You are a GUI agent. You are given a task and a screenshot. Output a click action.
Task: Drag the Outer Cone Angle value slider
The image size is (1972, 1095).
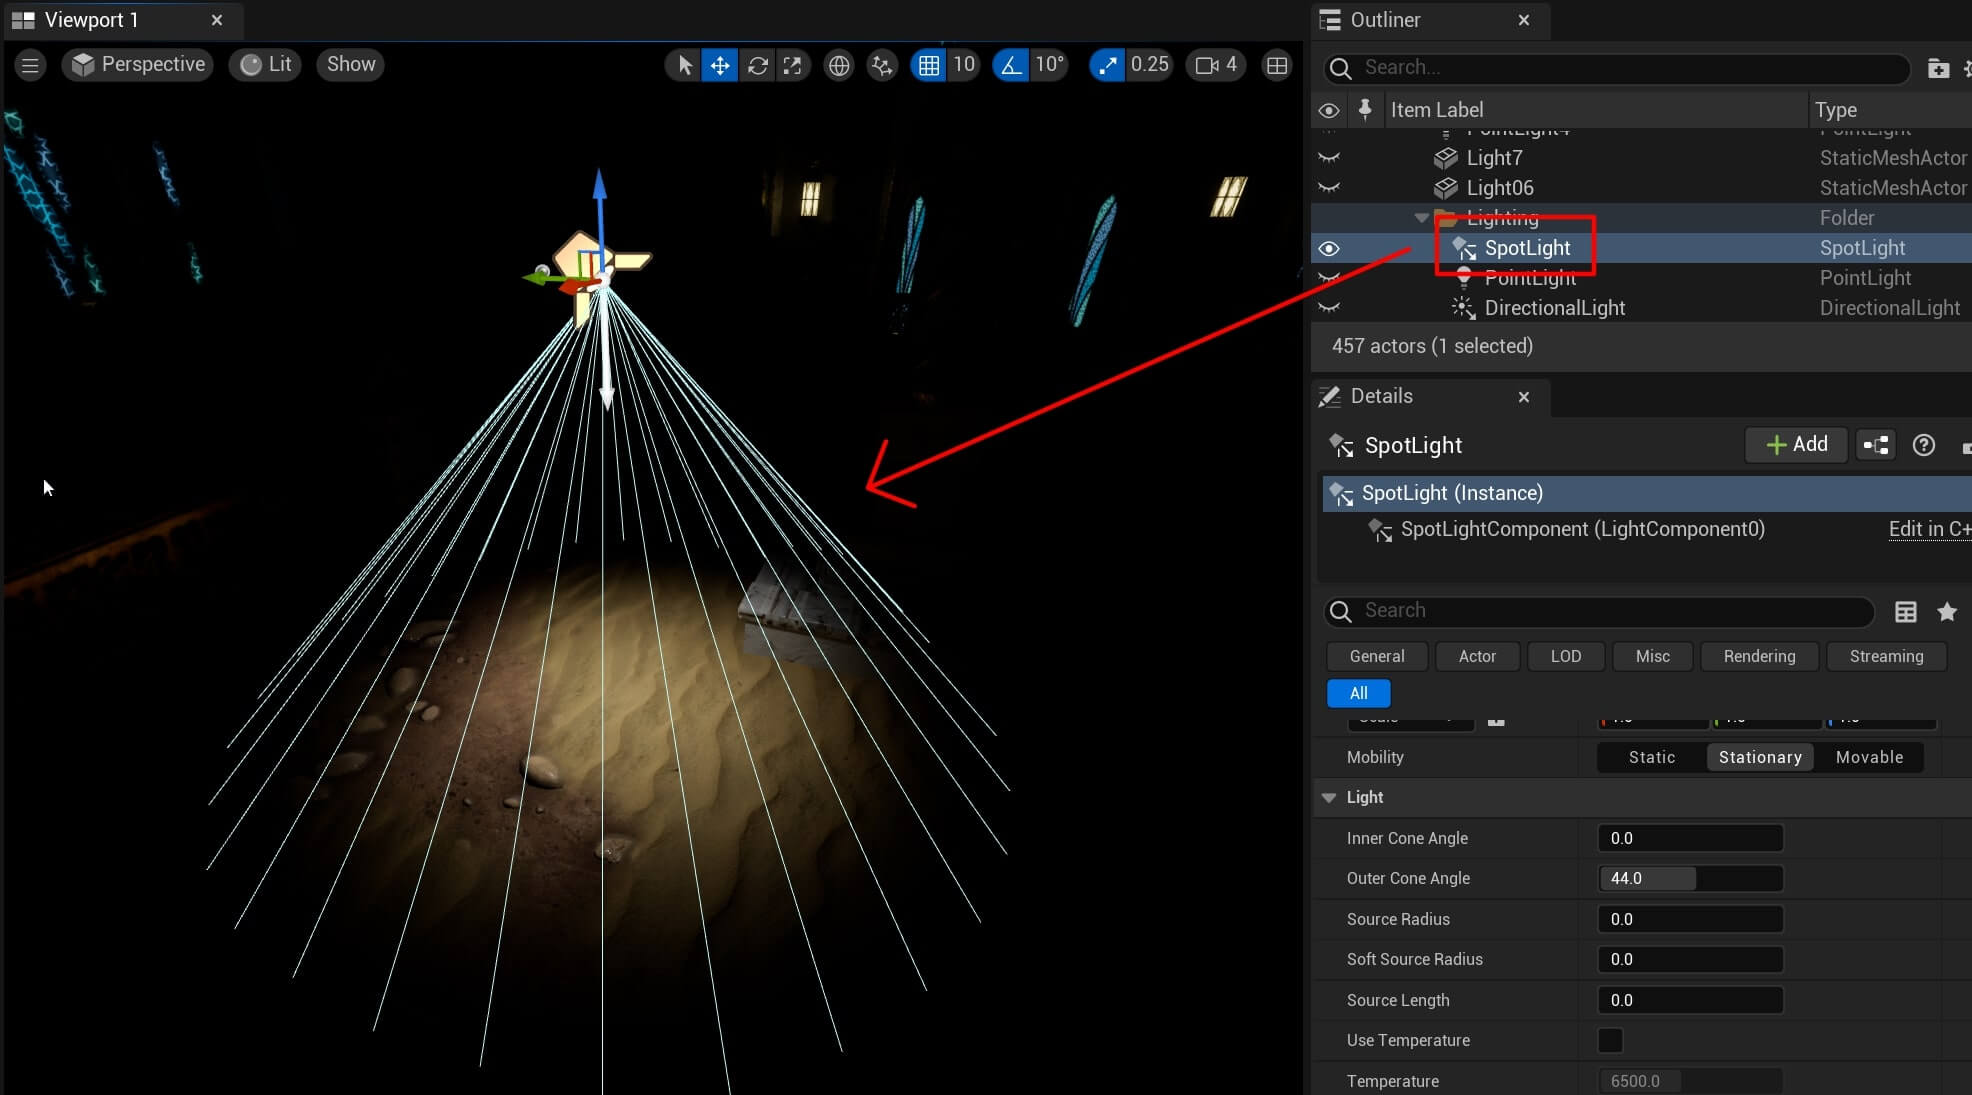pyautogui.click(x=1689, y=878)
